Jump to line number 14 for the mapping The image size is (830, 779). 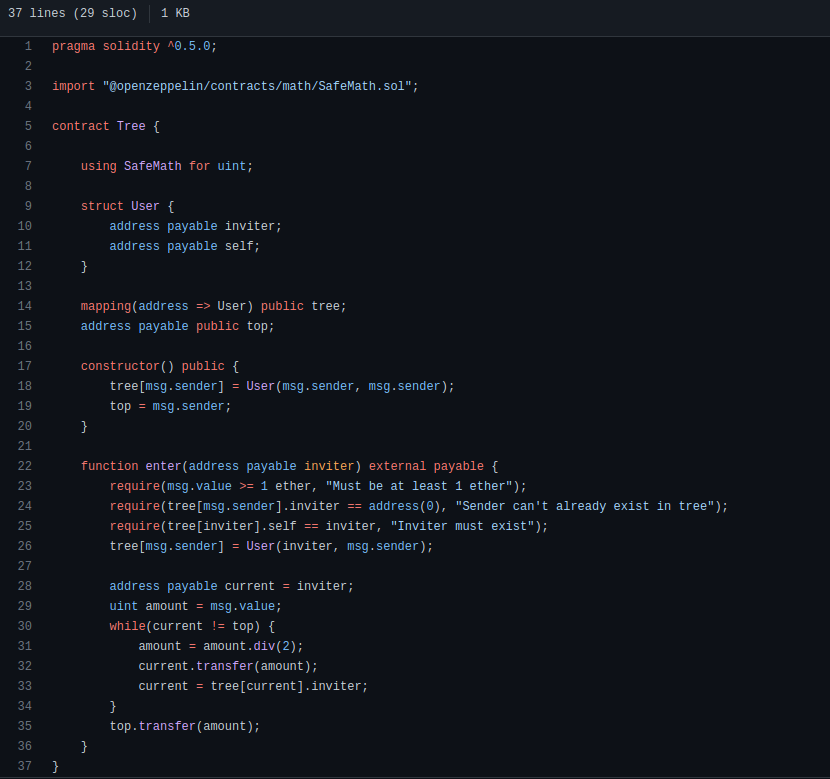25,306
